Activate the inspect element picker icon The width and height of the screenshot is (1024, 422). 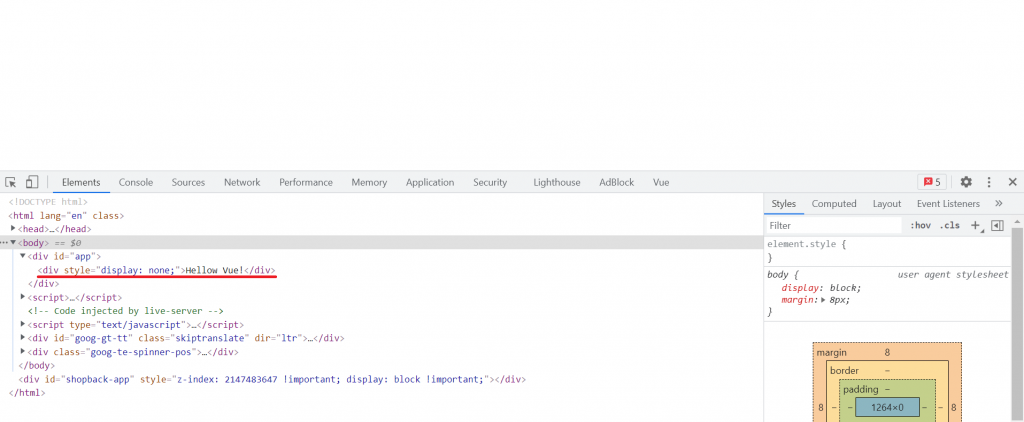coord(10,182)
